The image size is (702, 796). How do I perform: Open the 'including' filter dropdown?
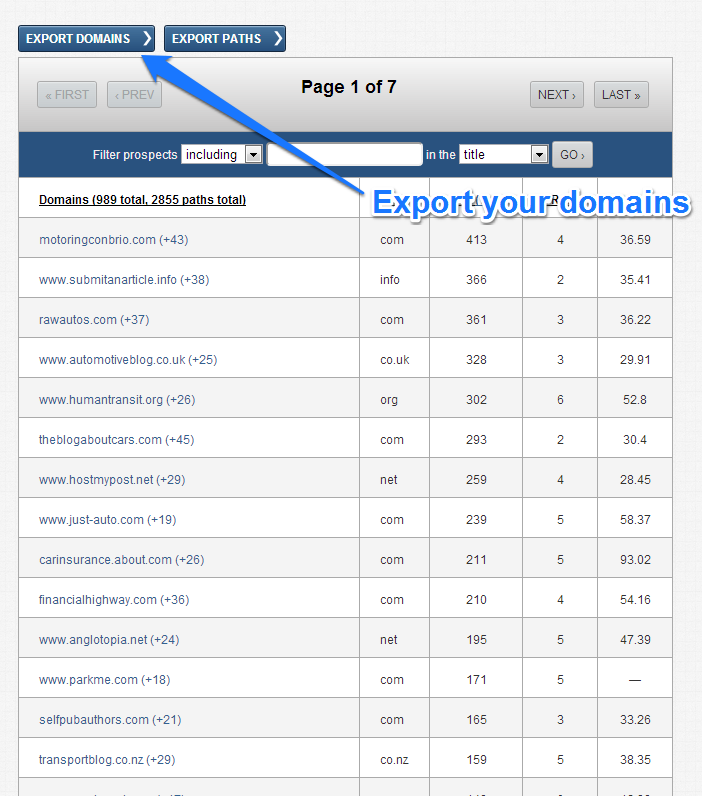pyautogui.click(x=222, y=155)
